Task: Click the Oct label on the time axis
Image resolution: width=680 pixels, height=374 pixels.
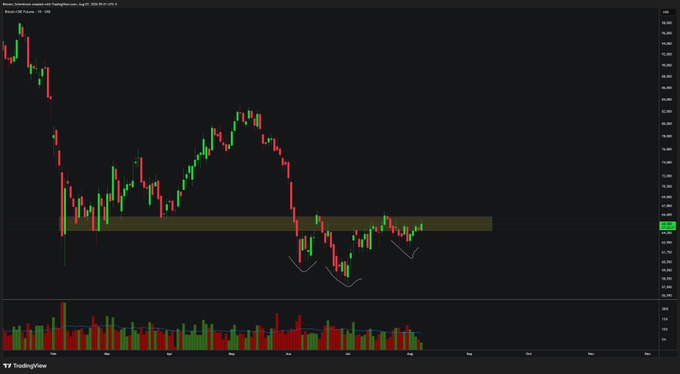Action: click(528, 354)
